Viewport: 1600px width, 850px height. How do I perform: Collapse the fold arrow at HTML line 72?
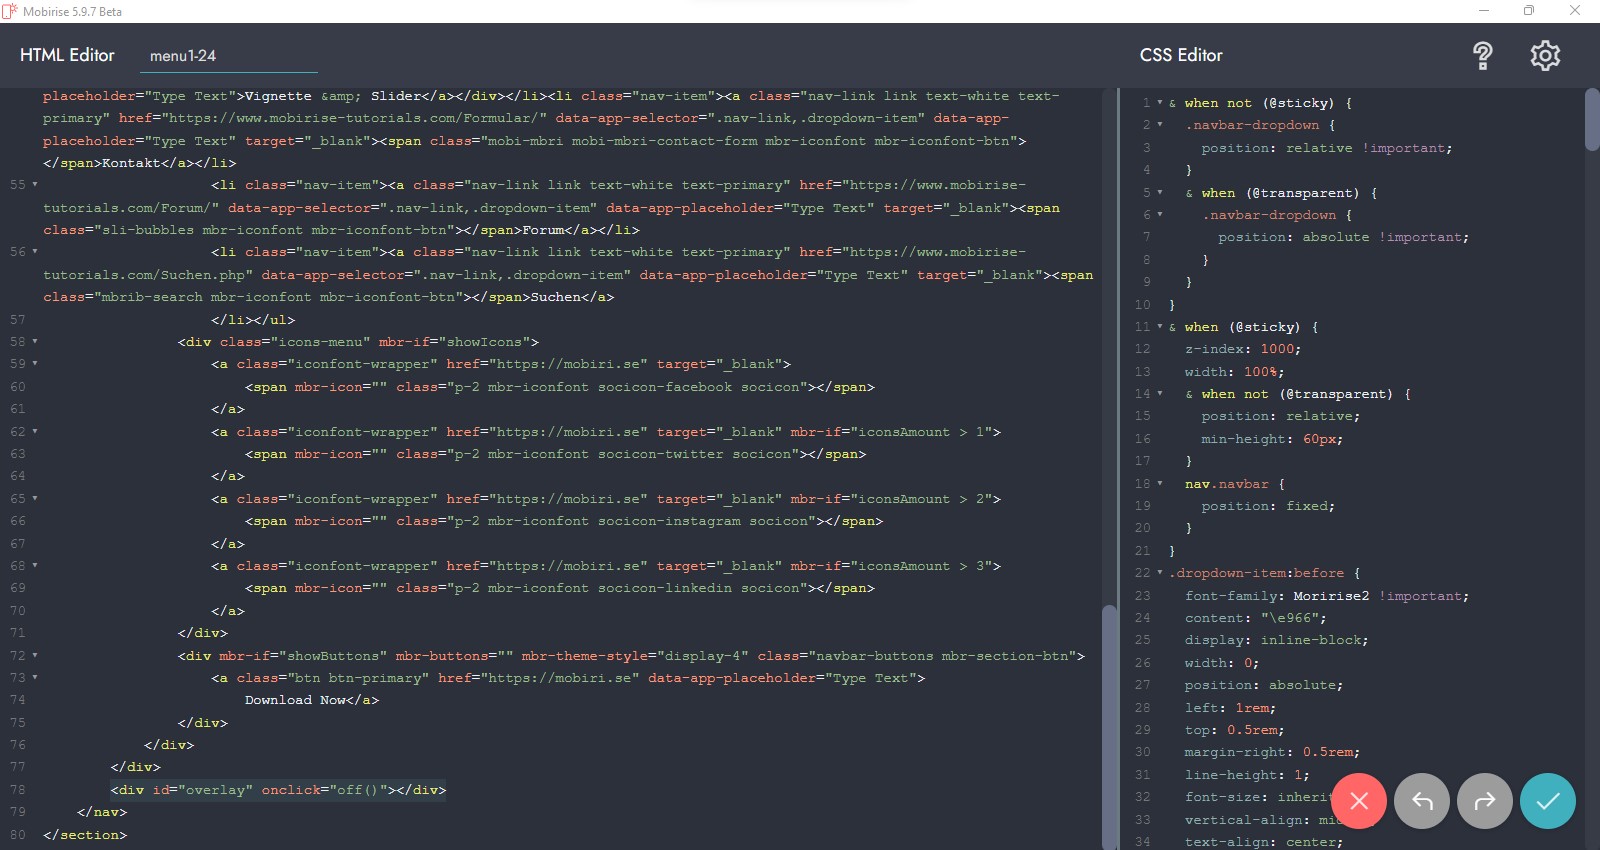click(x=35, y=656)
